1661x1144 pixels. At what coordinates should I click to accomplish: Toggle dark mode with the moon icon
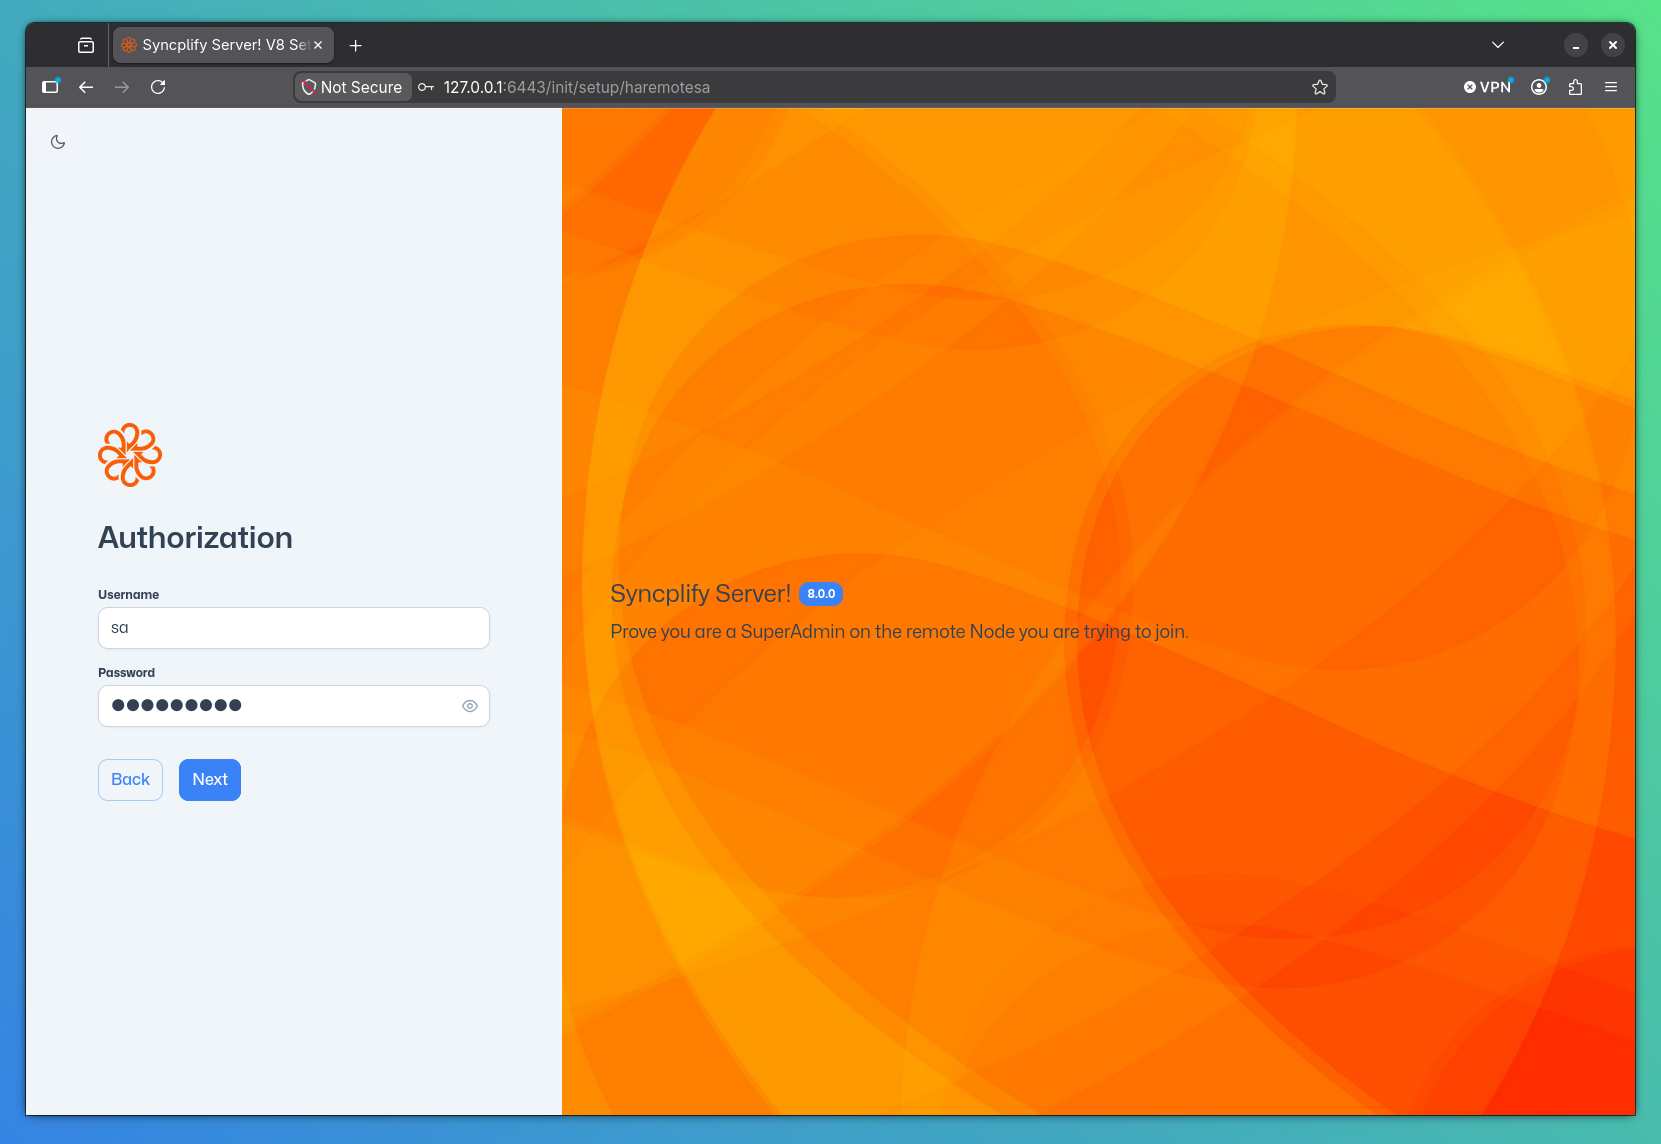coord(58,142)
